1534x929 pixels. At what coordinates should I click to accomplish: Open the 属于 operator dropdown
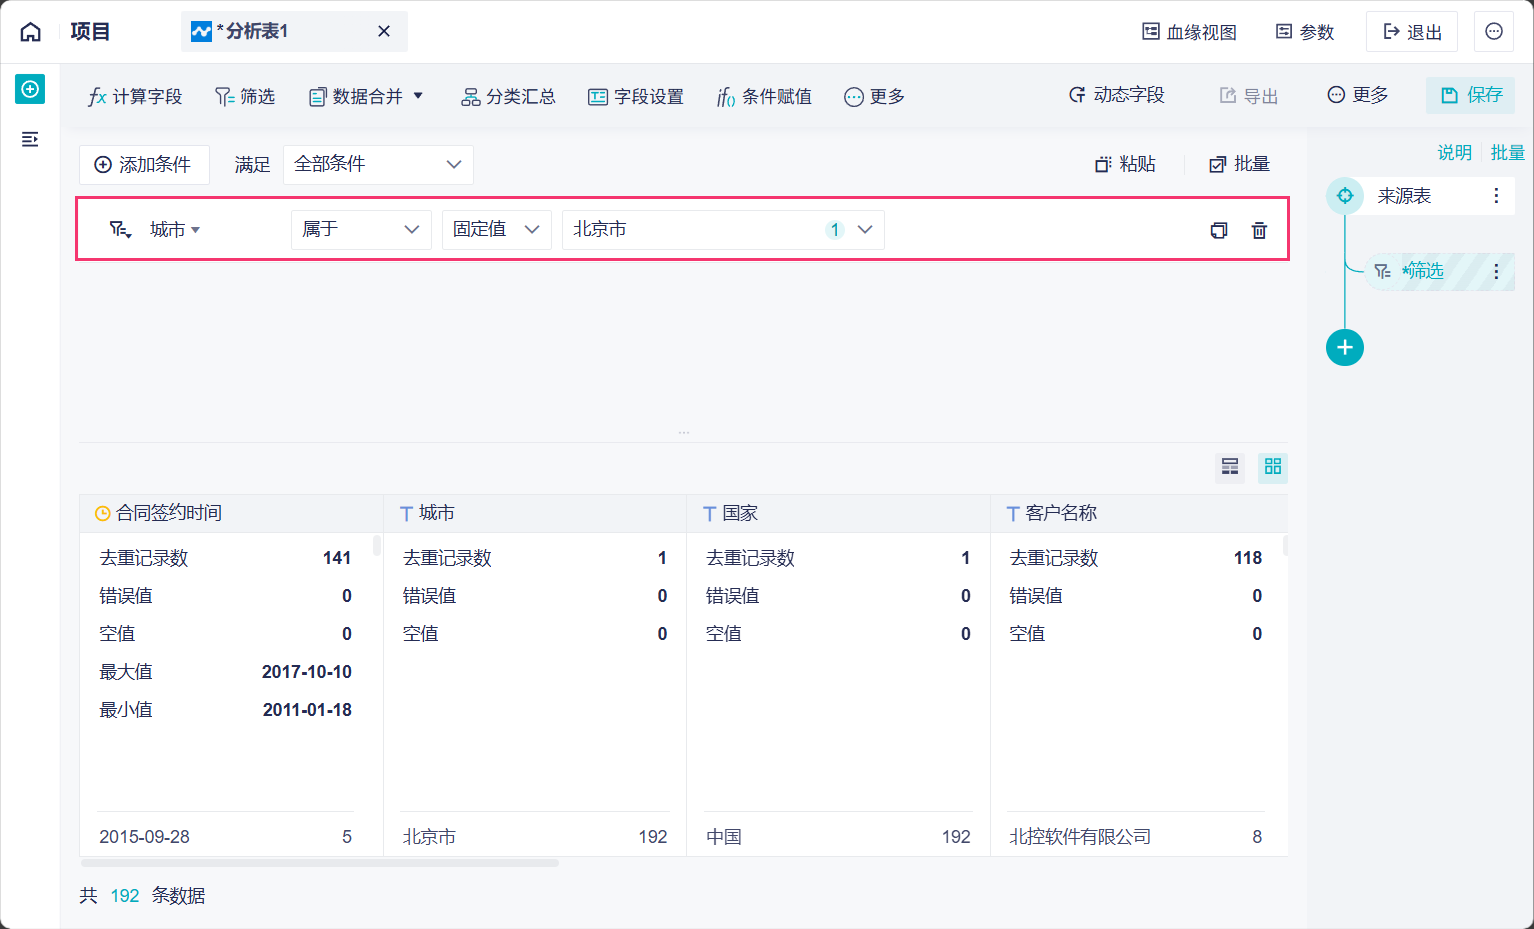[361, 230]
